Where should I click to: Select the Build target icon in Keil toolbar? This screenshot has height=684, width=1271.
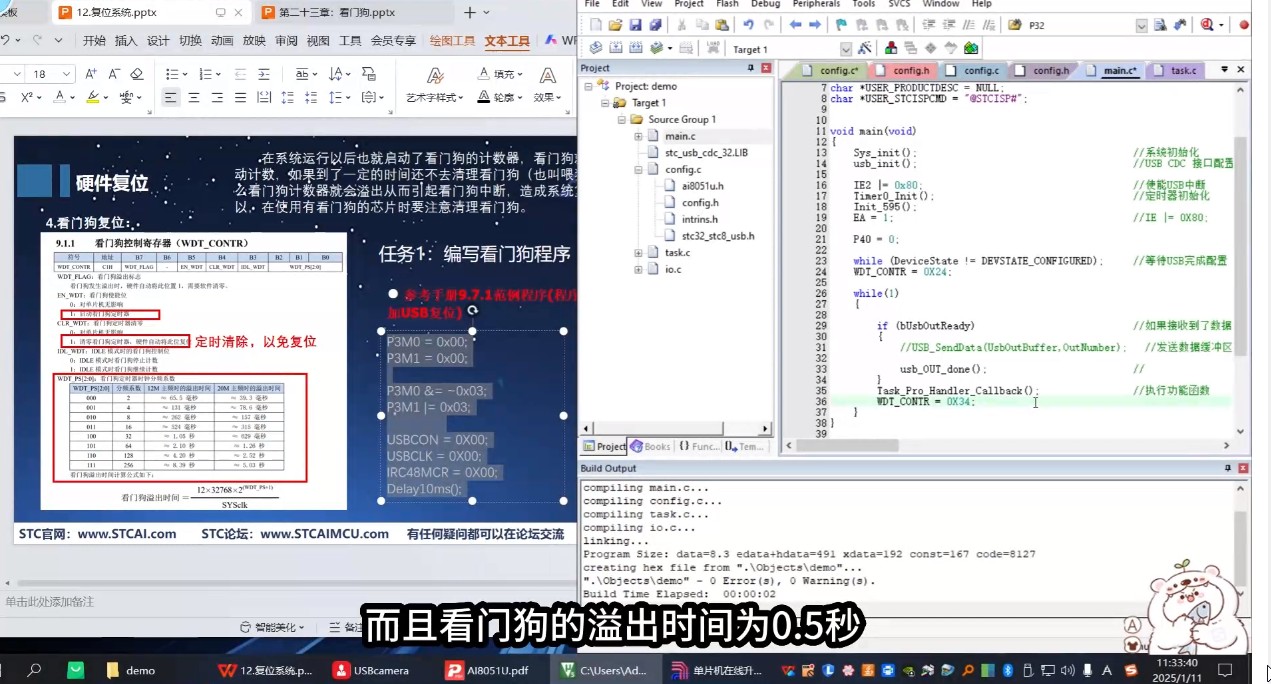click(x=618, y=47)
